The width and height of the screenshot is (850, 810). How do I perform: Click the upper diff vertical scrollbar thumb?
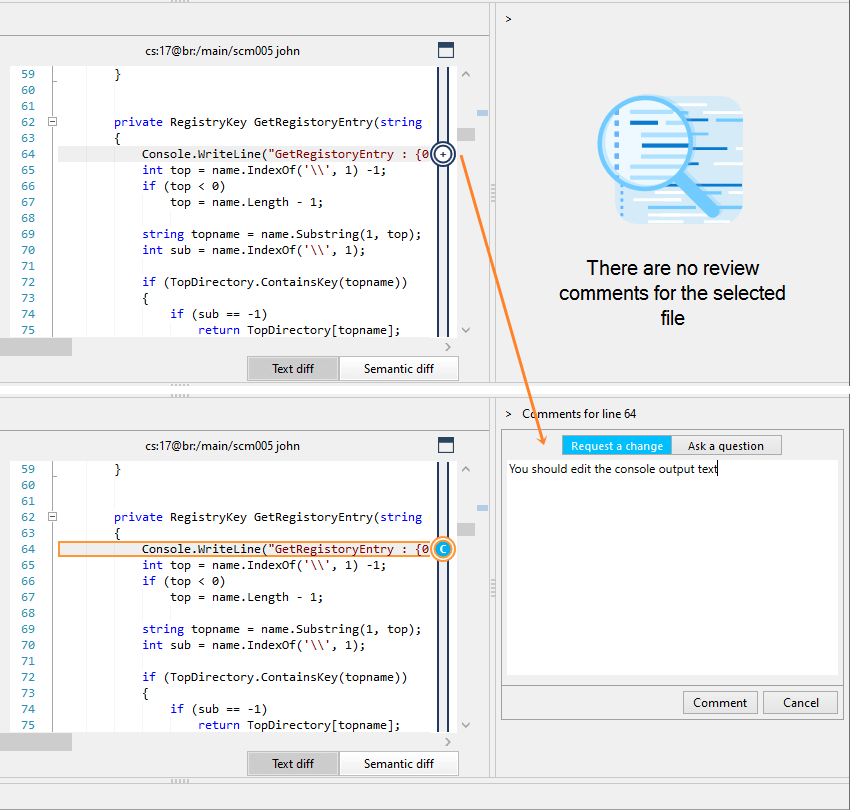coord(466,134)
